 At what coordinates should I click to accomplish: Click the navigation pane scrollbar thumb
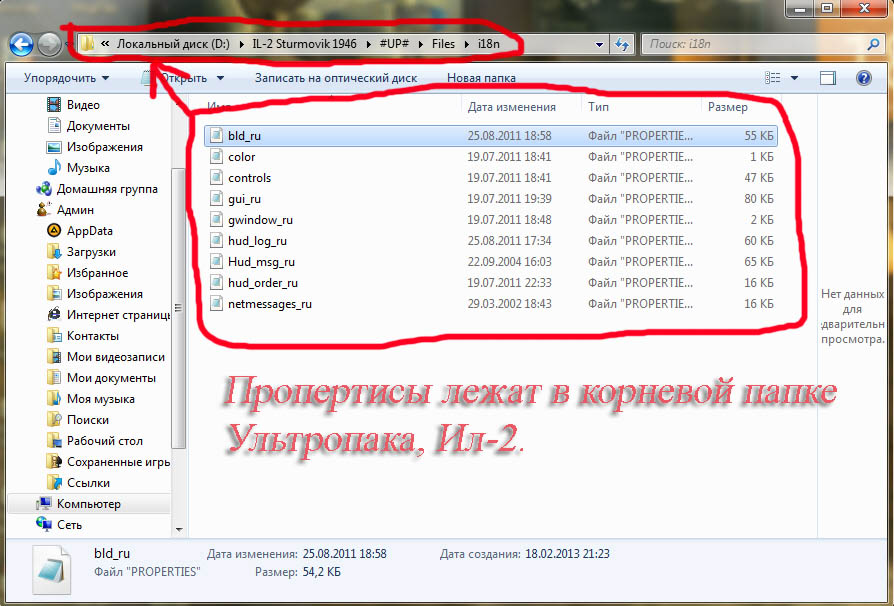point(179,308)
